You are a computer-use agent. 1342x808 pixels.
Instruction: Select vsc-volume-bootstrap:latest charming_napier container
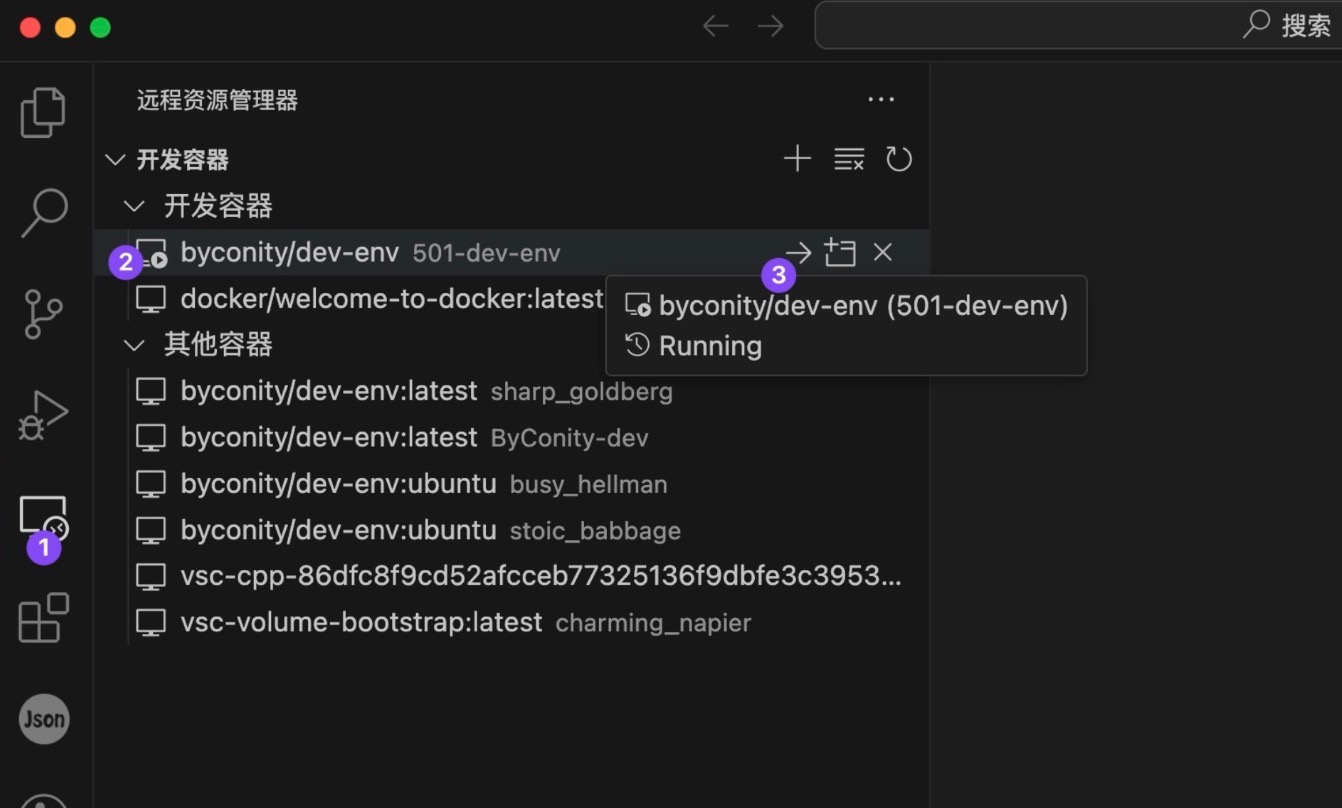pos(511,622)
